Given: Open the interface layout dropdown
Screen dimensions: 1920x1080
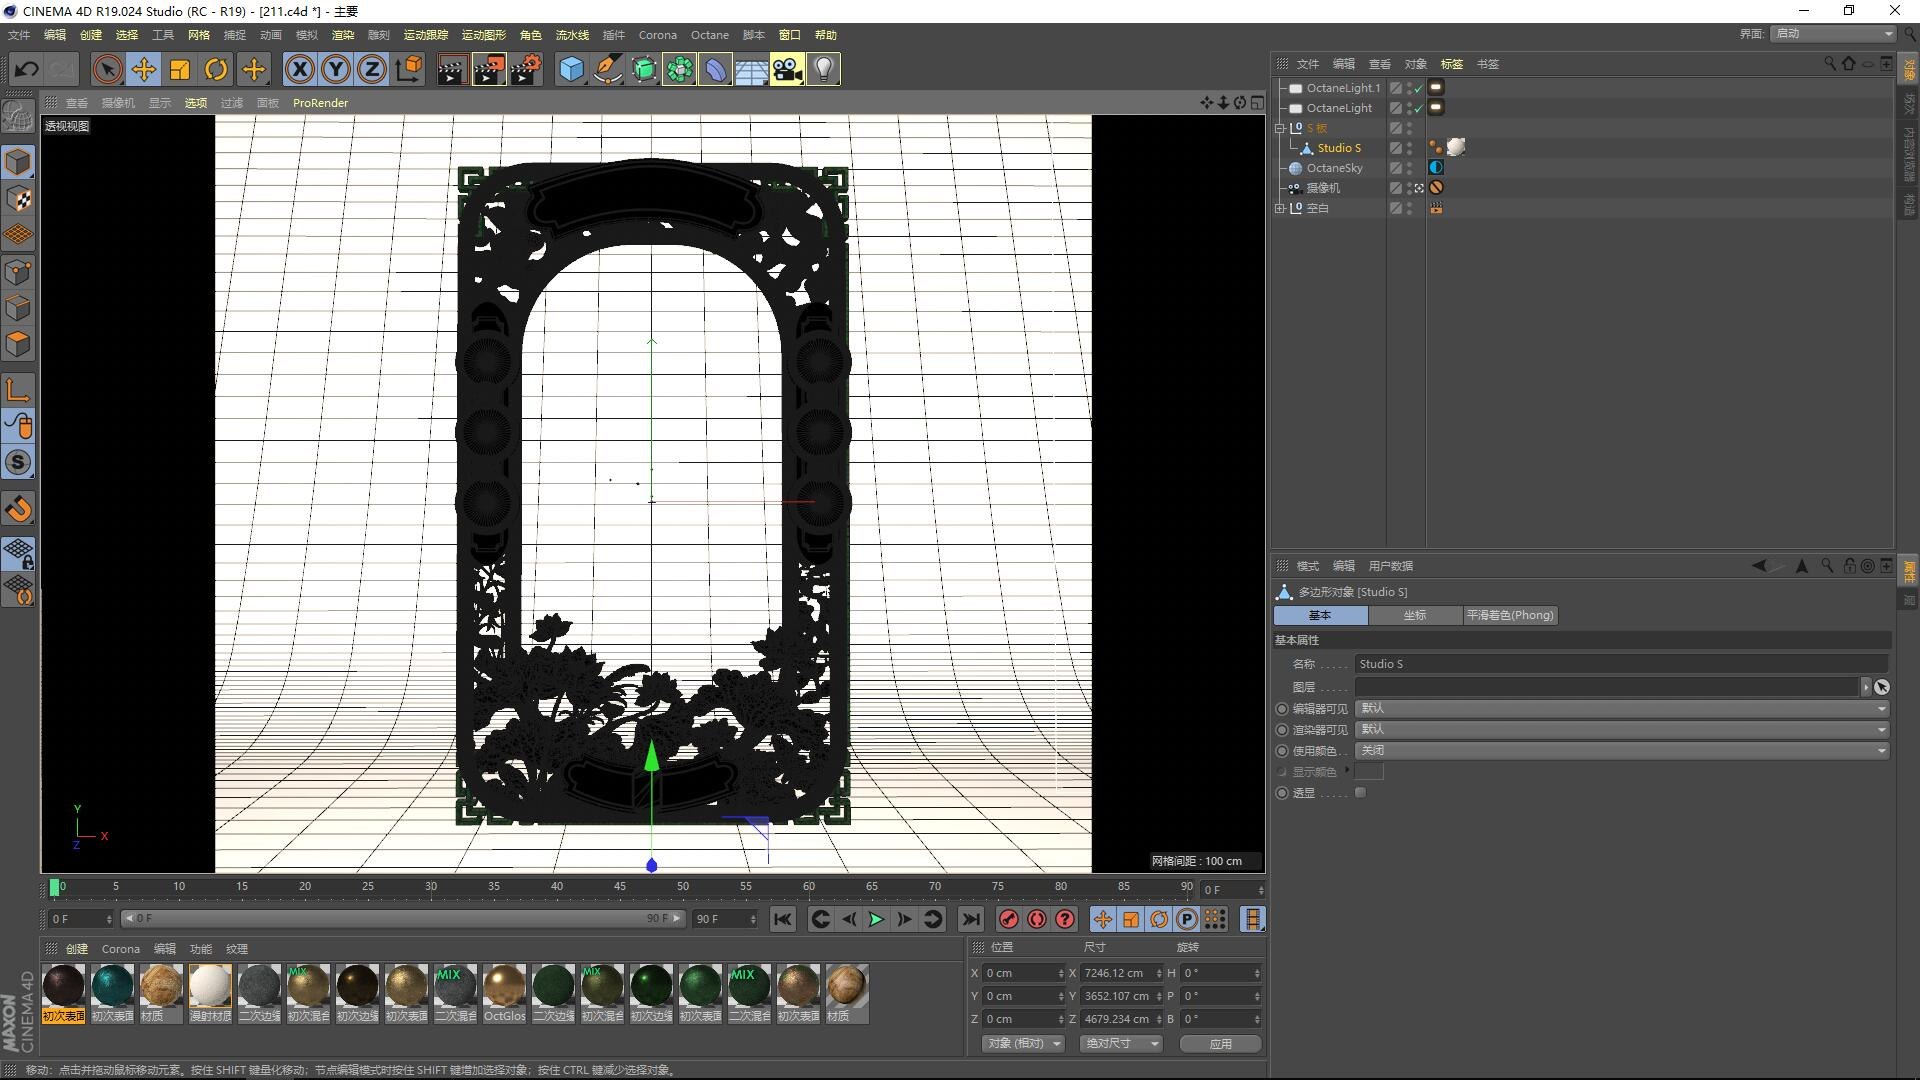Looking at the screenshot, I should (x=1834, y=34).
